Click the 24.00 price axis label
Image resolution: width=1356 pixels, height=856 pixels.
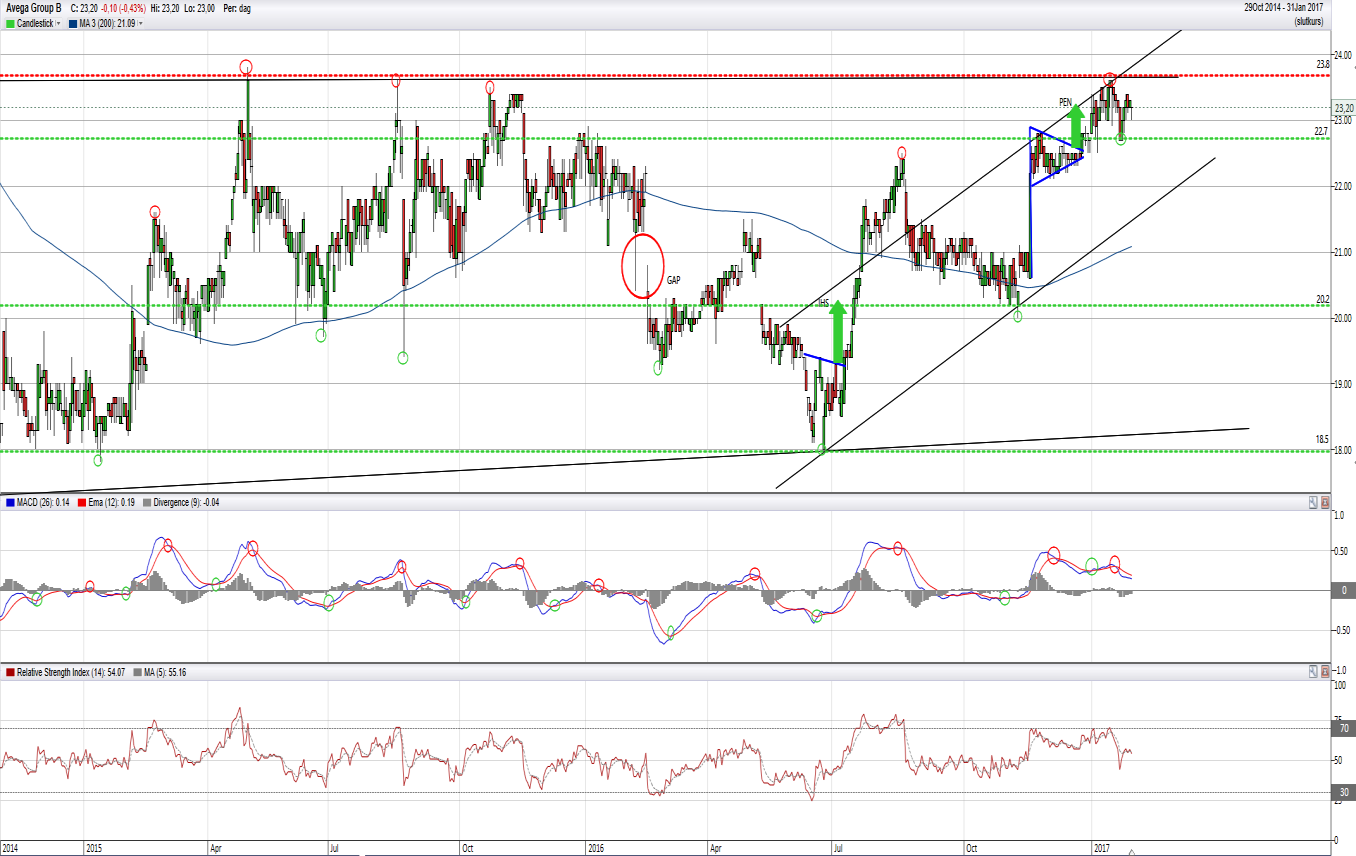(1343, 55)
